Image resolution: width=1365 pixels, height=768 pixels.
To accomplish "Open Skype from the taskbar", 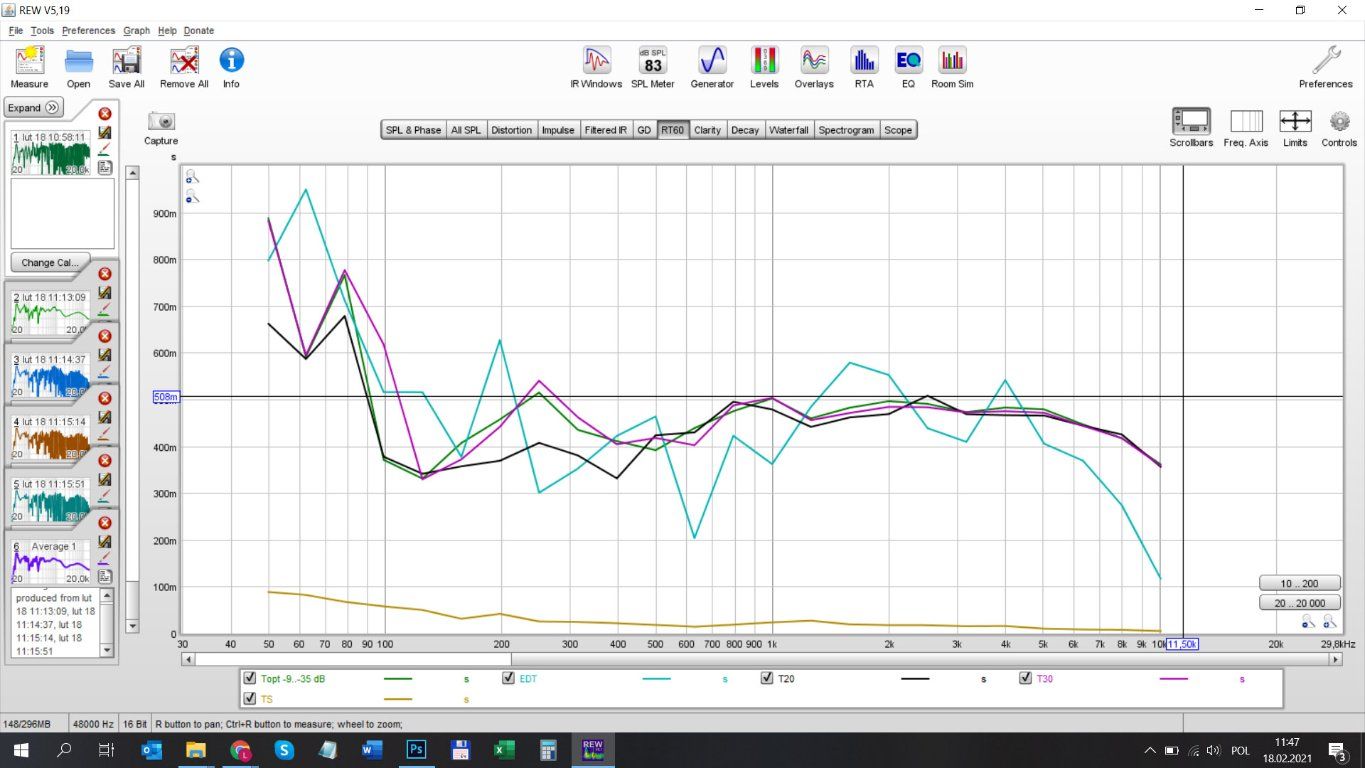I will (x=284, y=749).
